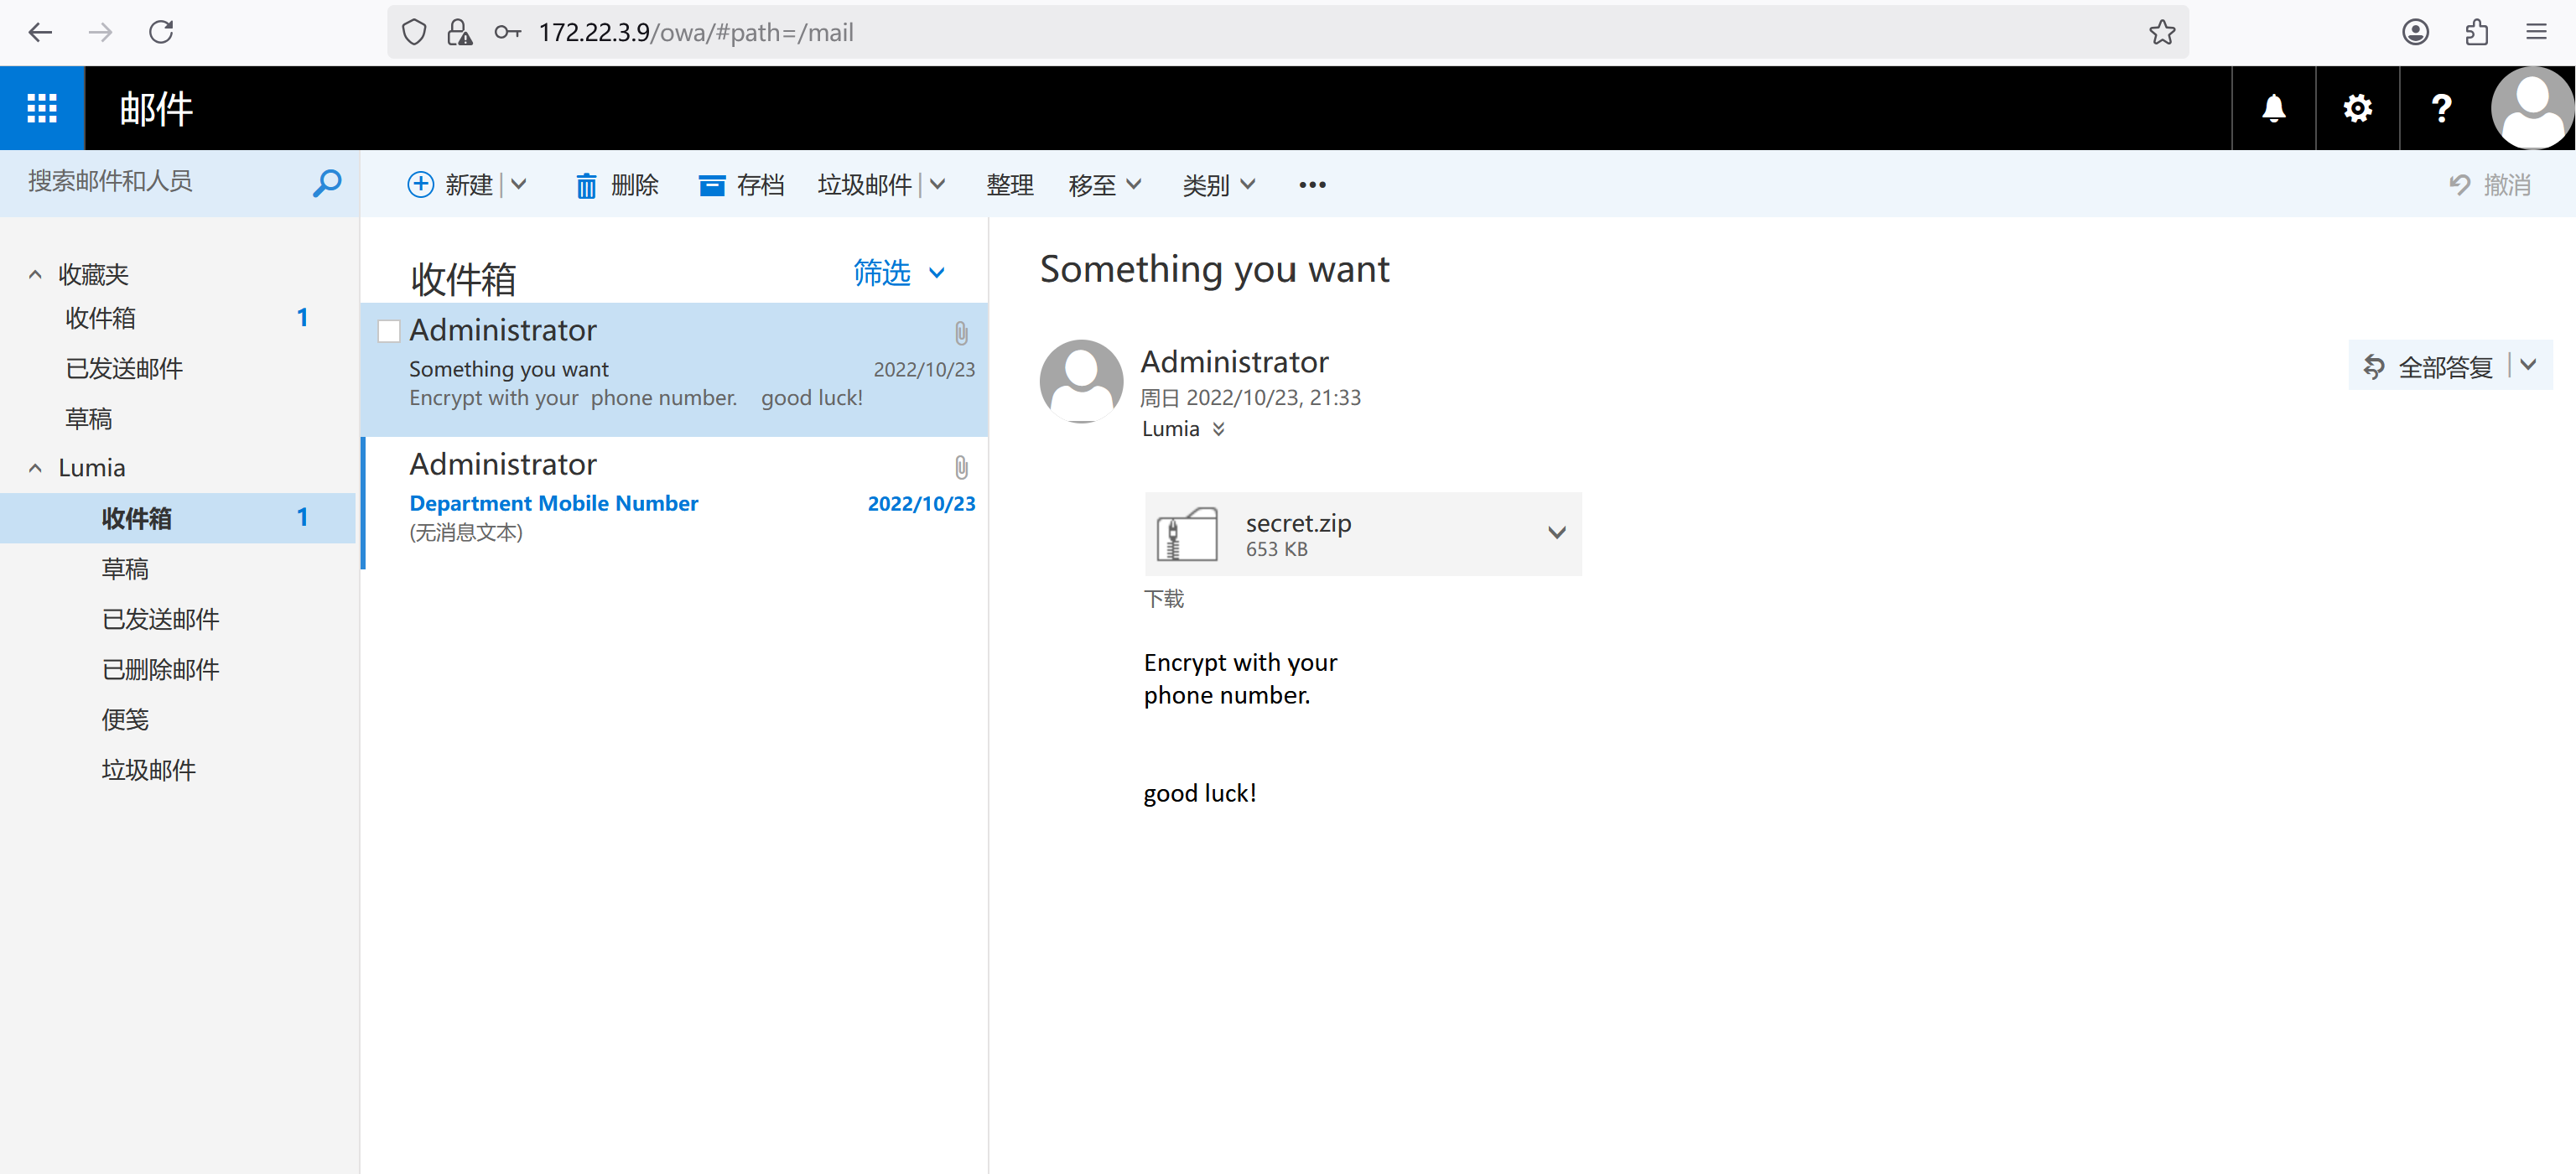Click the secret.zip attachment file icon
This screenshot has width=2576, height=1174.
1186,534
